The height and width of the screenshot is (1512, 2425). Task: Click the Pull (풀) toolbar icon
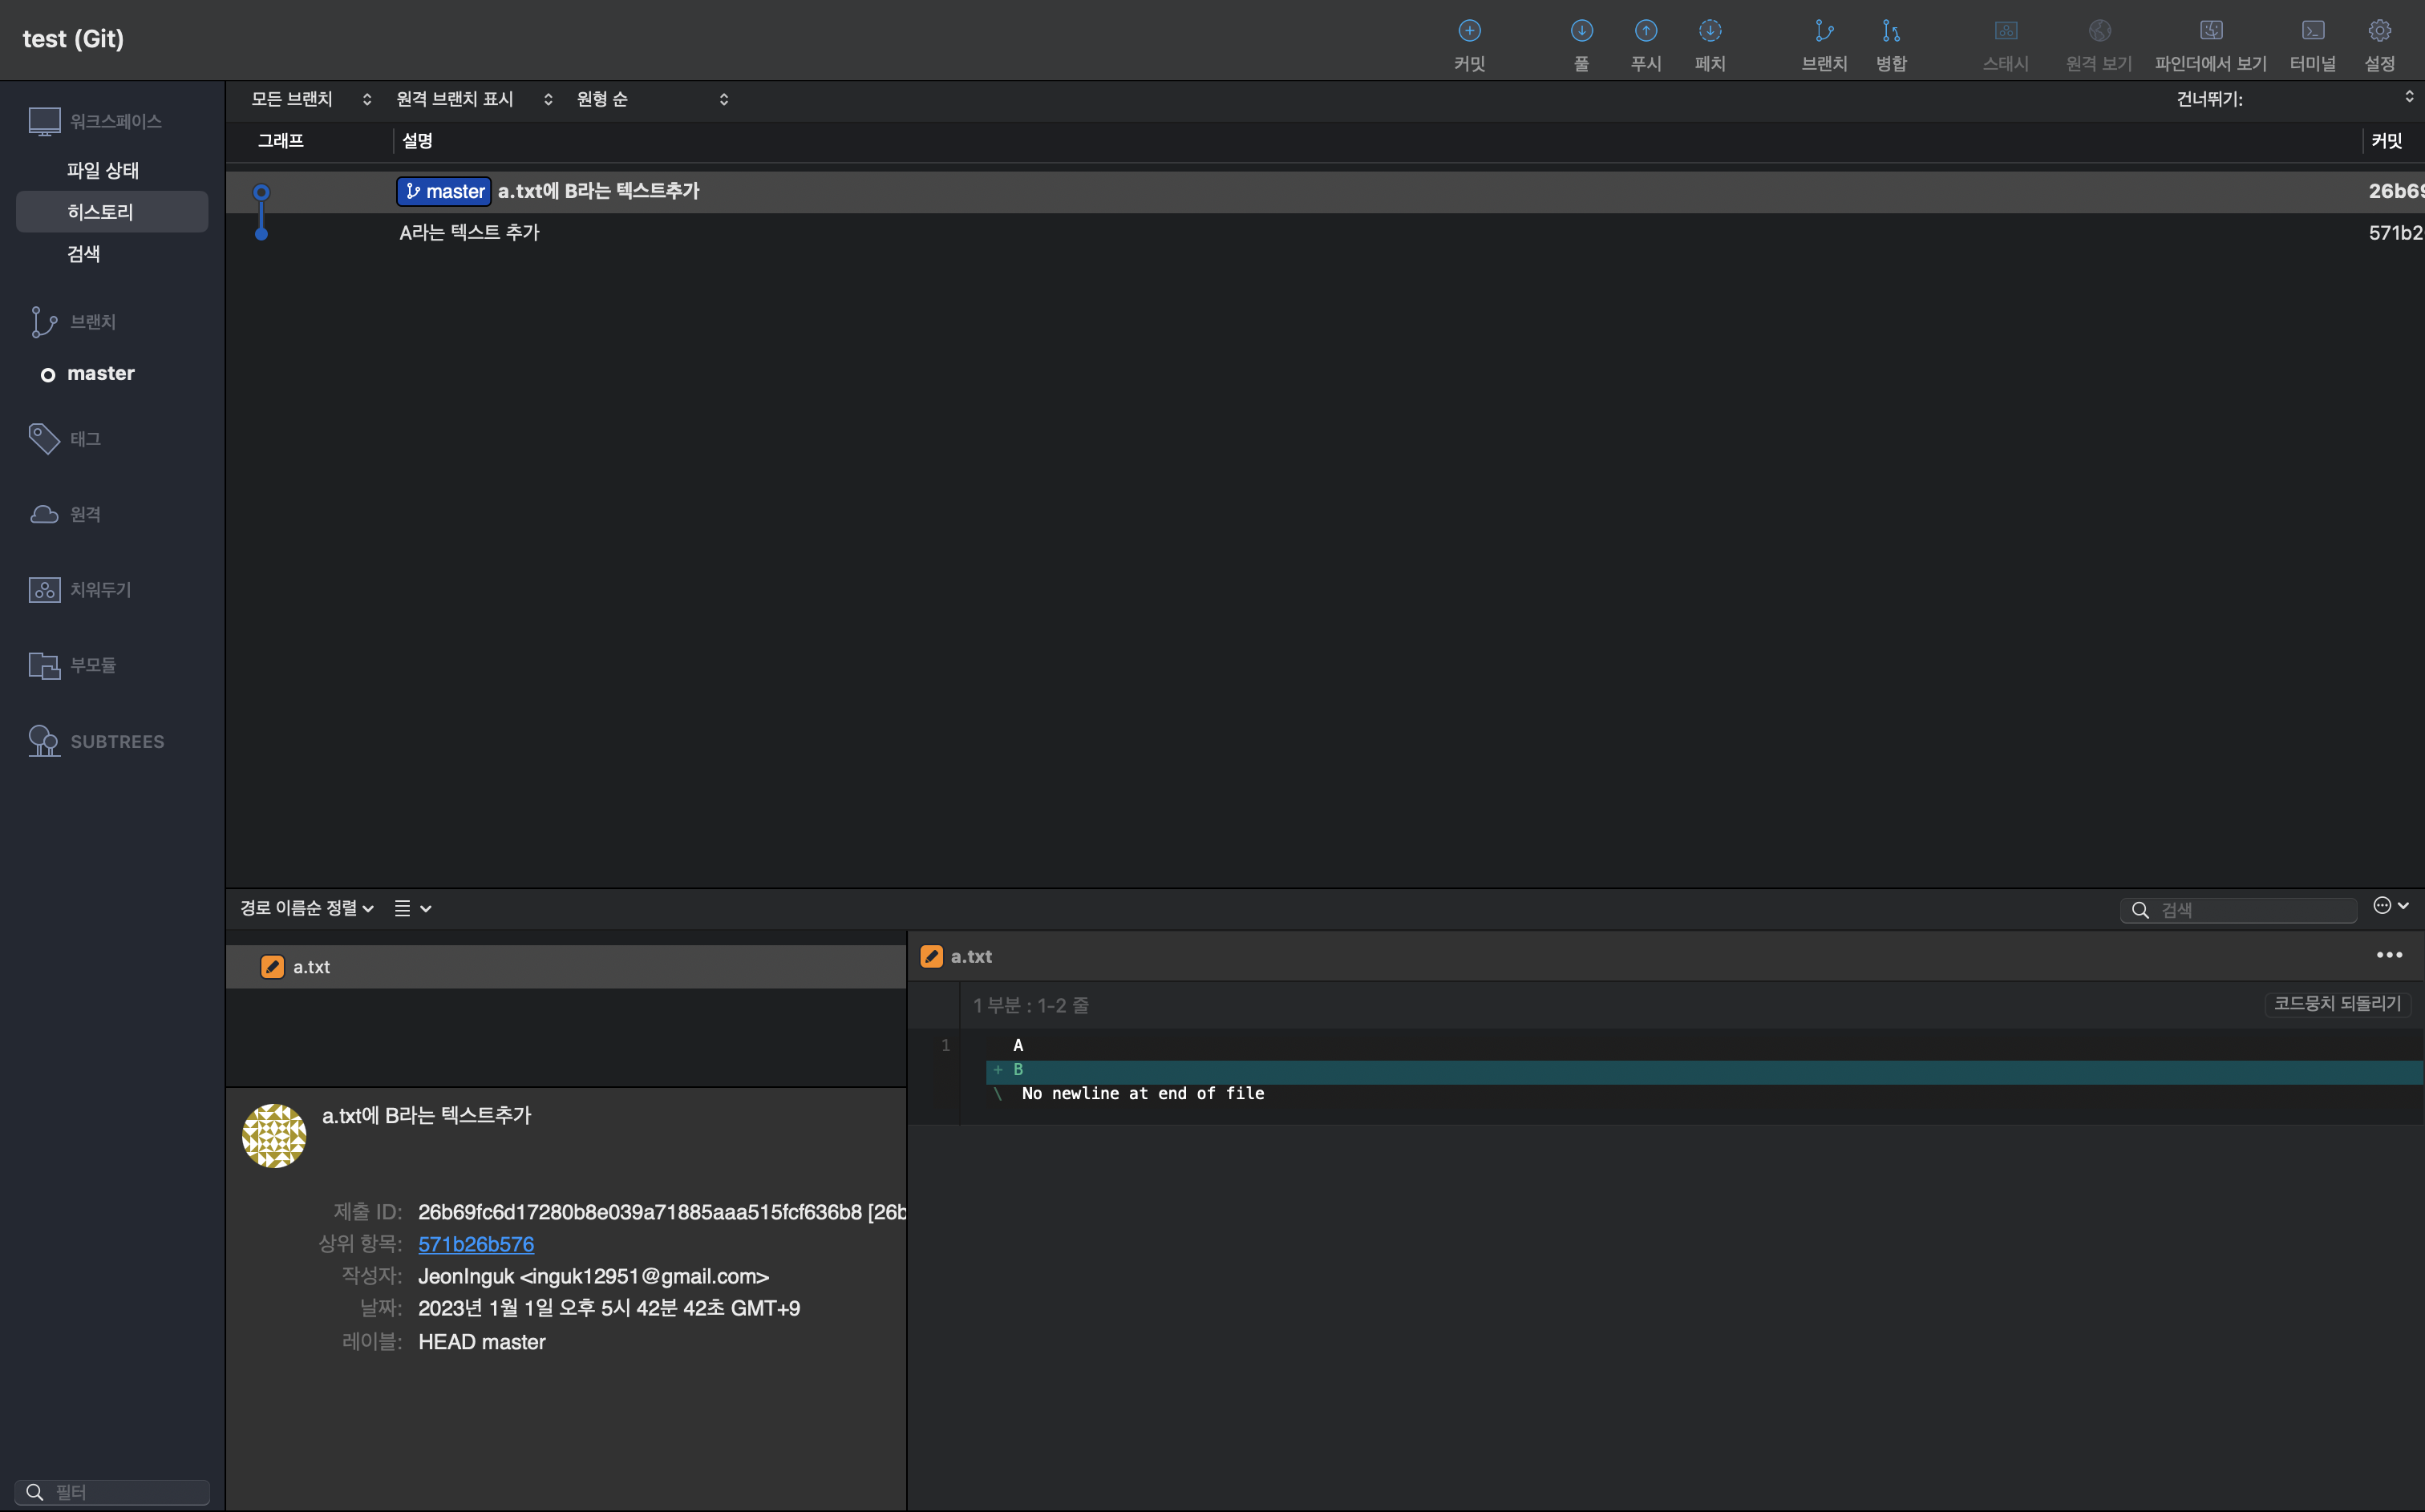click(1581, 32)
